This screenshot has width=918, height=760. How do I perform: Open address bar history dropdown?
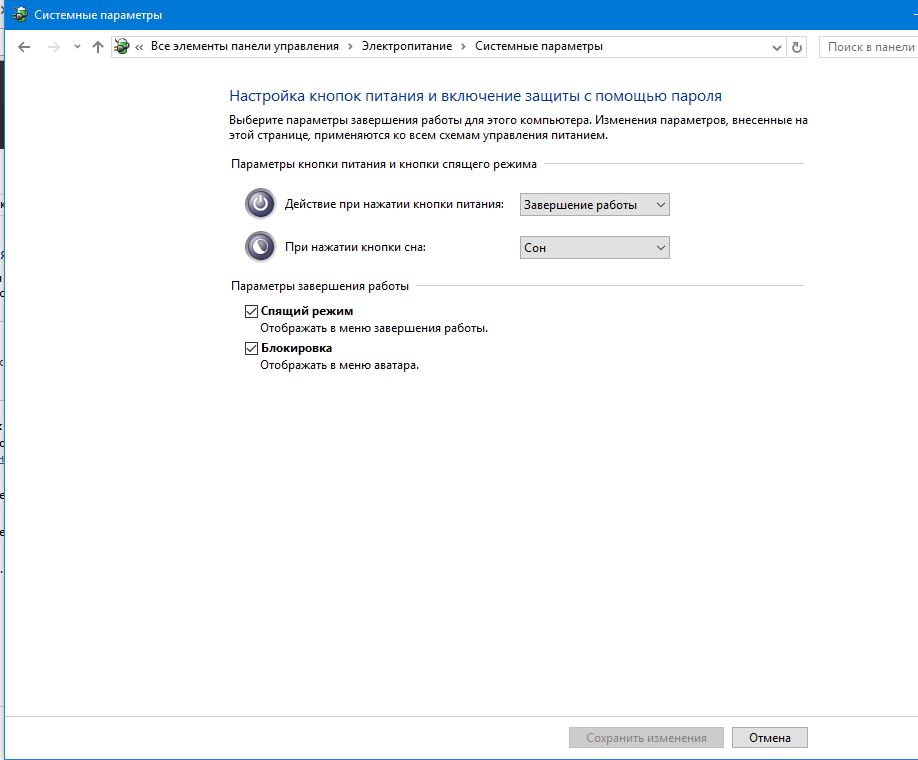pos(777,47)
